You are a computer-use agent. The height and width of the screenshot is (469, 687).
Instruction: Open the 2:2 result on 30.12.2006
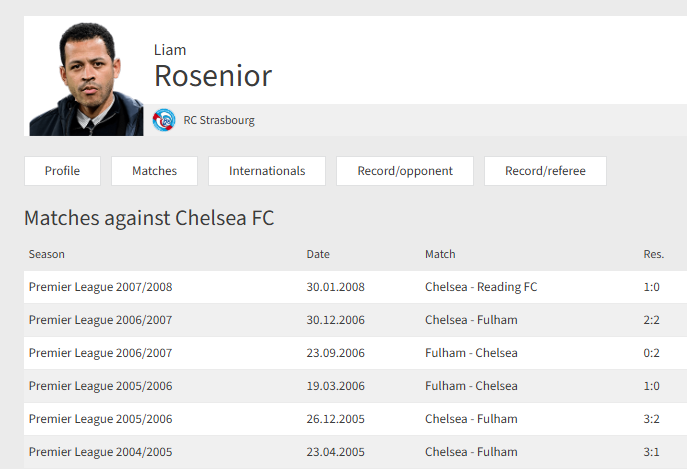point(651,320)
